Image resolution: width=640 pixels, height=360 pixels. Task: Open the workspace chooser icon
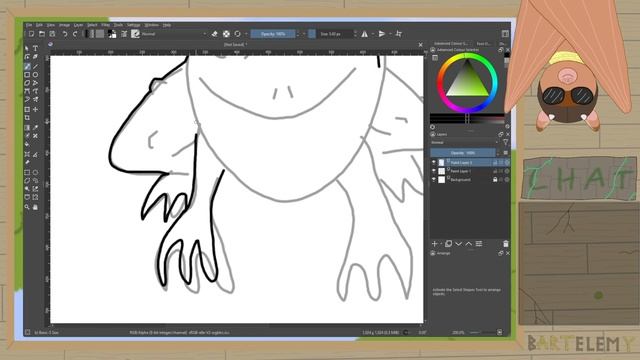(505, 34)
